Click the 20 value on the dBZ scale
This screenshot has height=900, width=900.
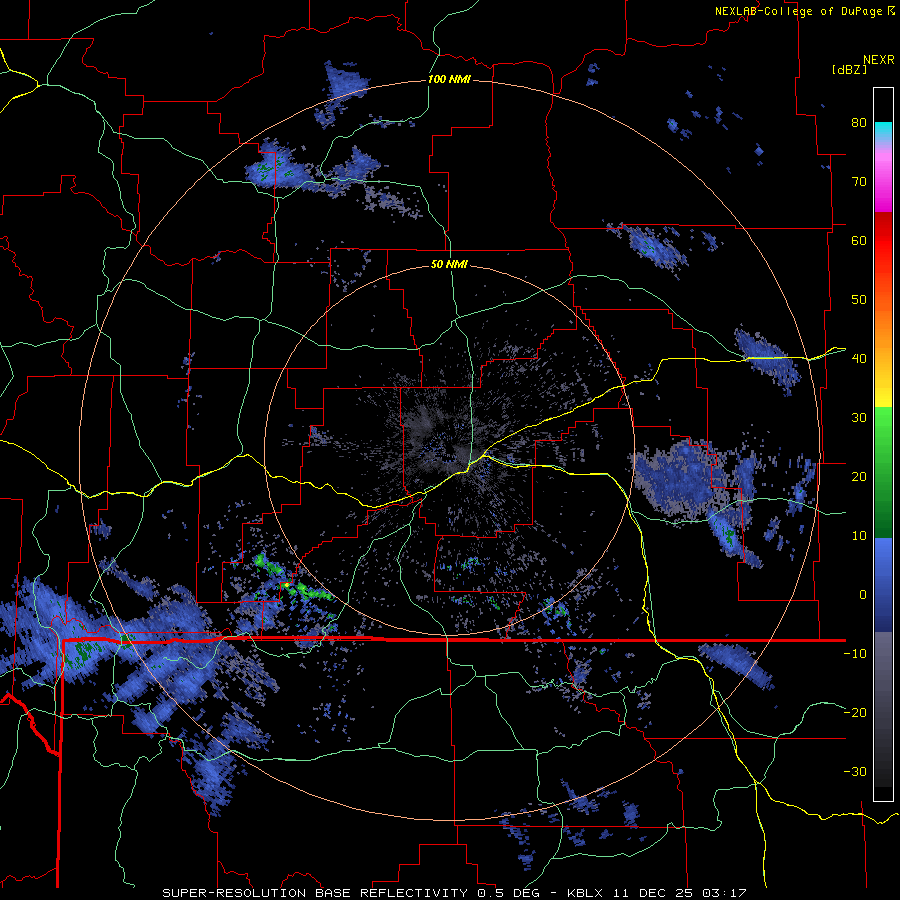[859, 476]
